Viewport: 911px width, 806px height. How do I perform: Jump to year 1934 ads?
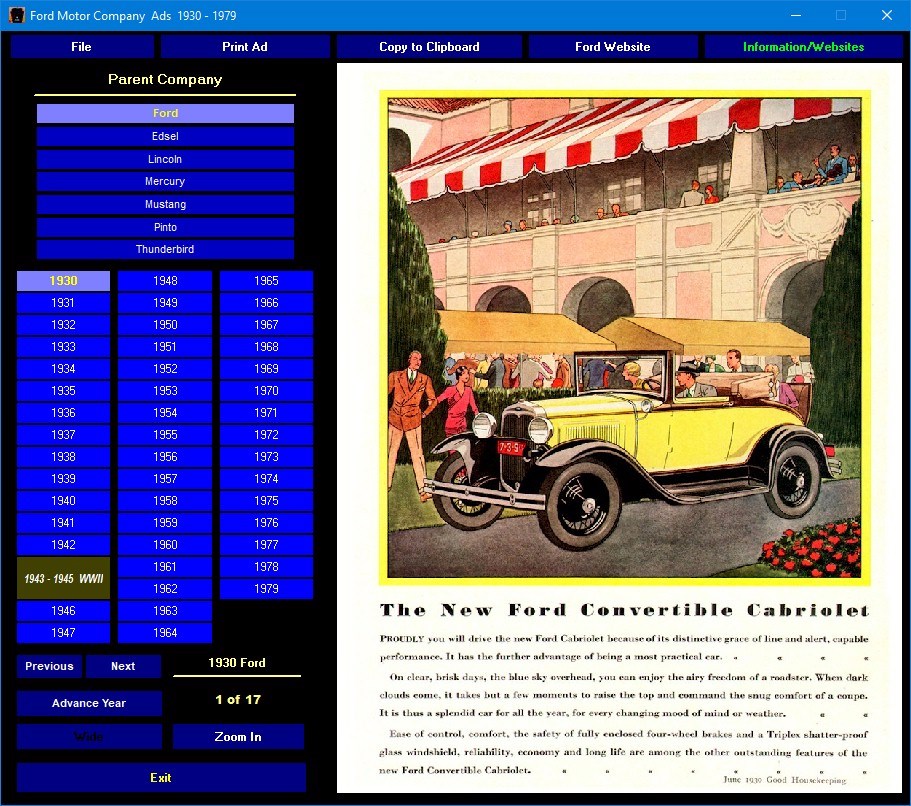63,369
